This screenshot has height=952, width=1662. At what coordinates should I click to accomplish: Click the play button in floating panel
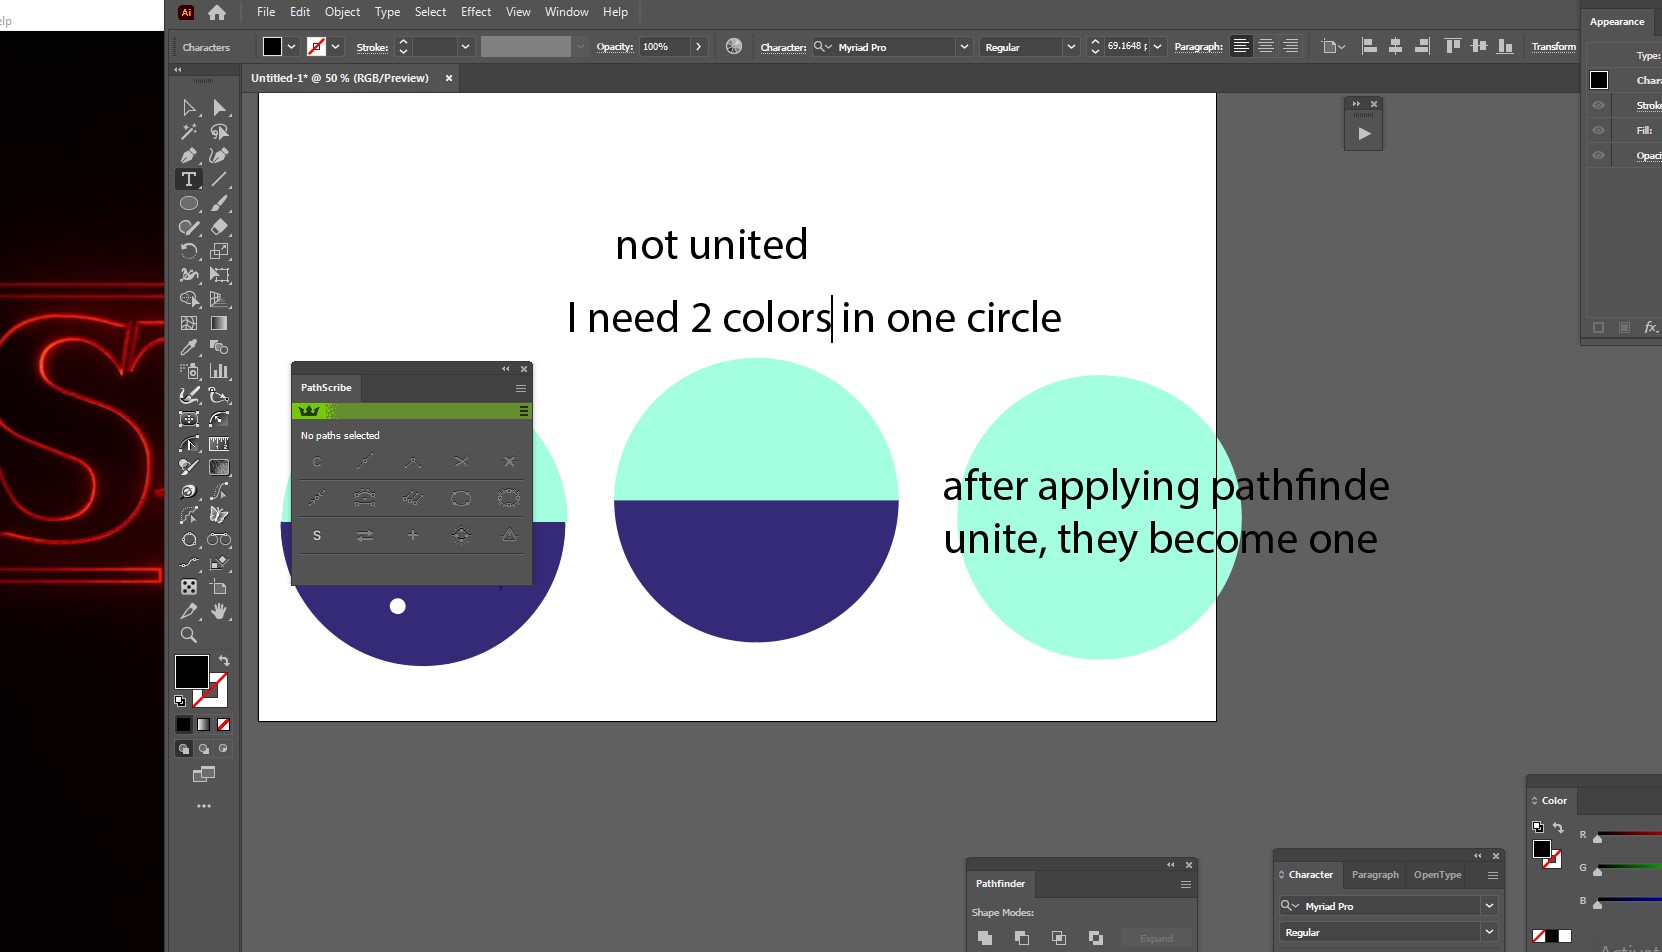(x=1364, y=133)
